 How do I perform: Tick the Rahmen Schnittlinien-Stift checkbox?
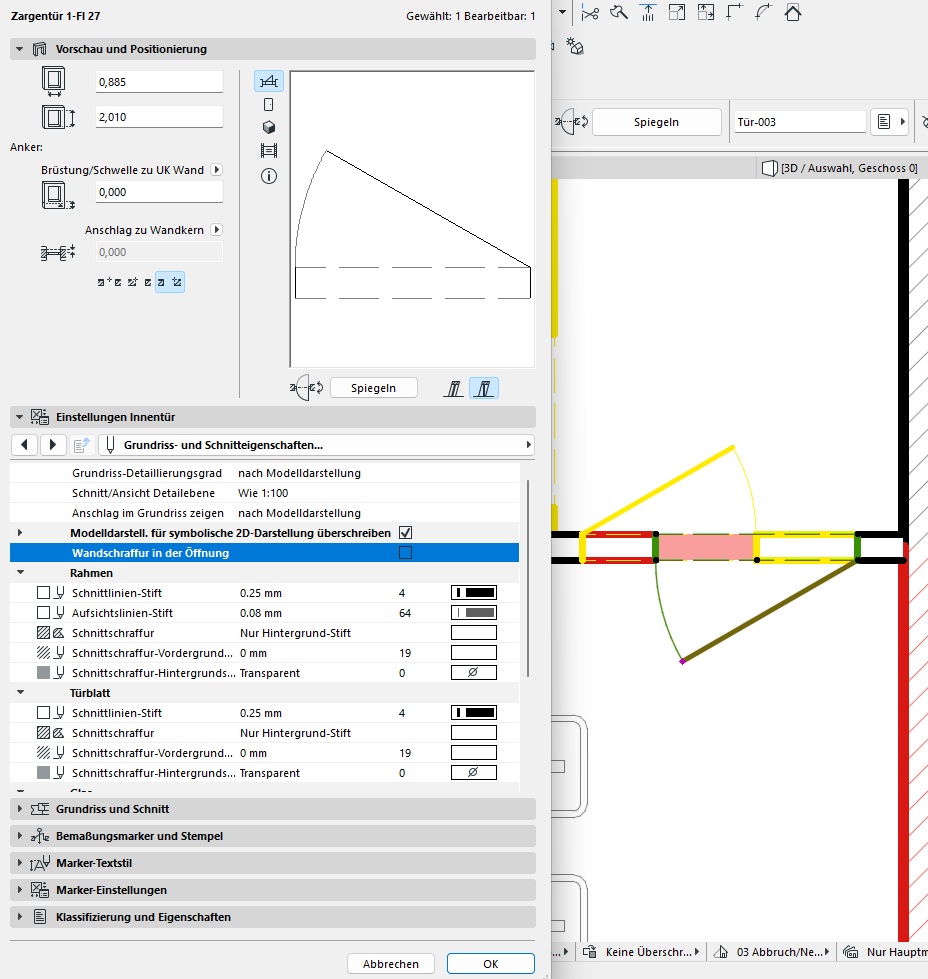coord(43,593)
